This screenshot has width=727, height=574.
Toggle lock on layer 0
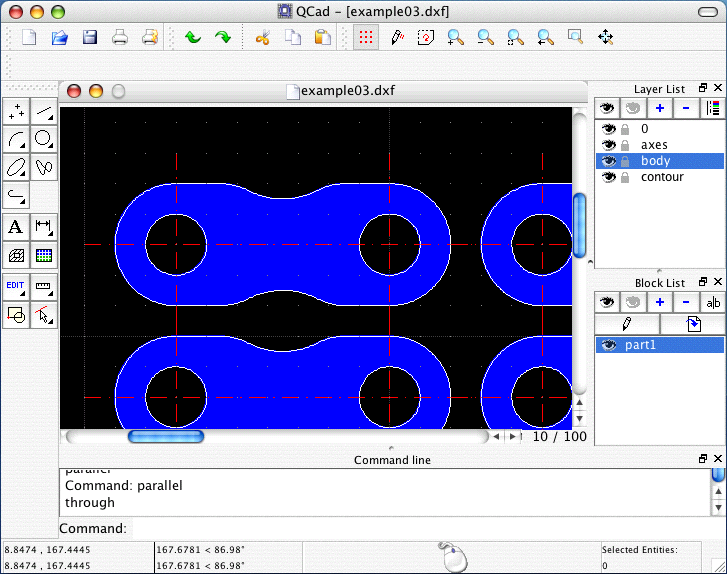624,129
